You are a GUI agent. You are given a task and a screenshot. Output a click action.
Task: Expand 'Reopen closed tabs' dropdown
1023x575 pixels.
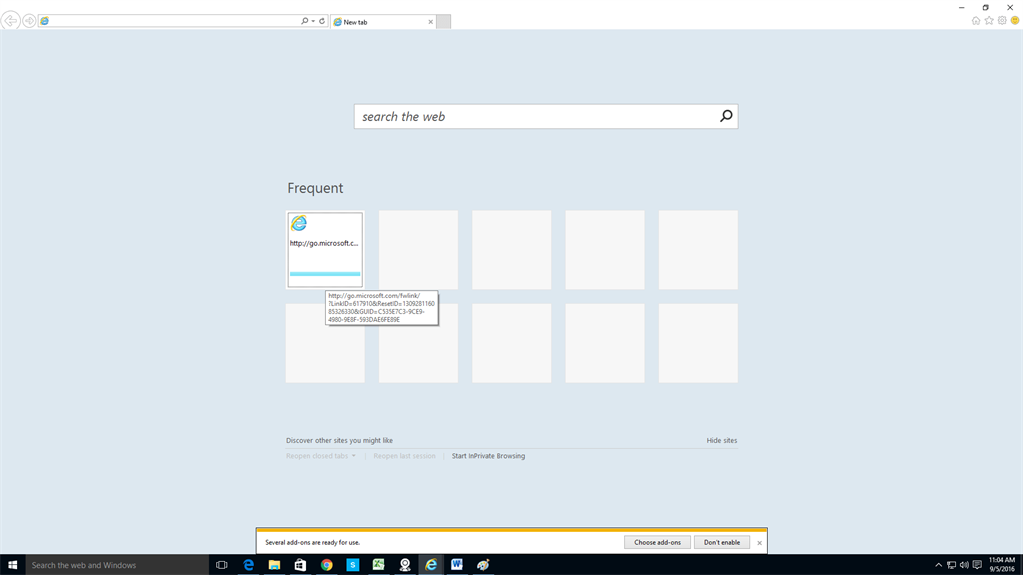[x=321, y=456]
